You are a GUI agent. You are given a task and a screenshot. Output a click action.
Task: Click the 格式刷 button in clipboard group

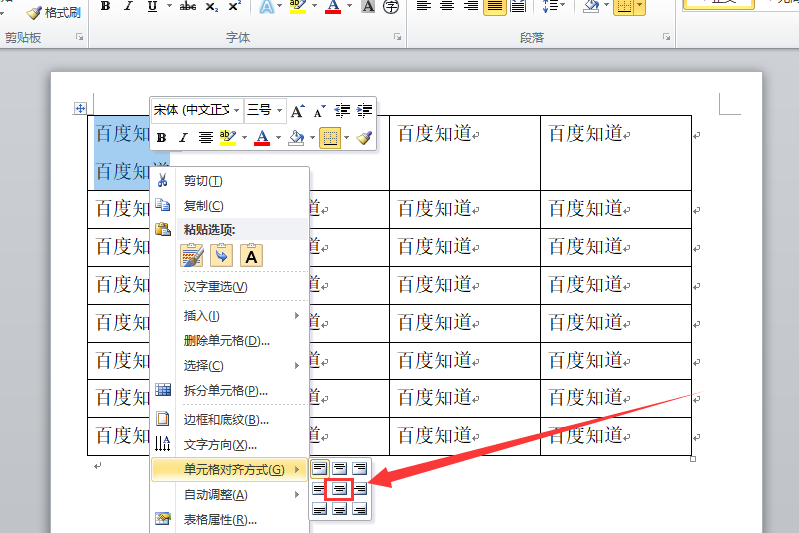click(x=55, y=12)
